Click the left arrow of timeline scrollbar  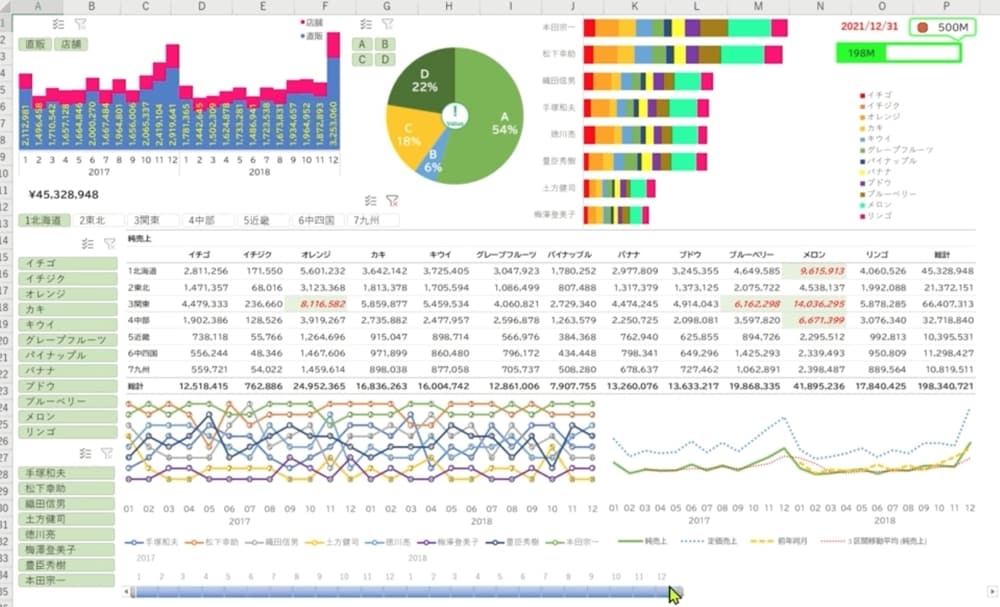click(x=126, y=592)
